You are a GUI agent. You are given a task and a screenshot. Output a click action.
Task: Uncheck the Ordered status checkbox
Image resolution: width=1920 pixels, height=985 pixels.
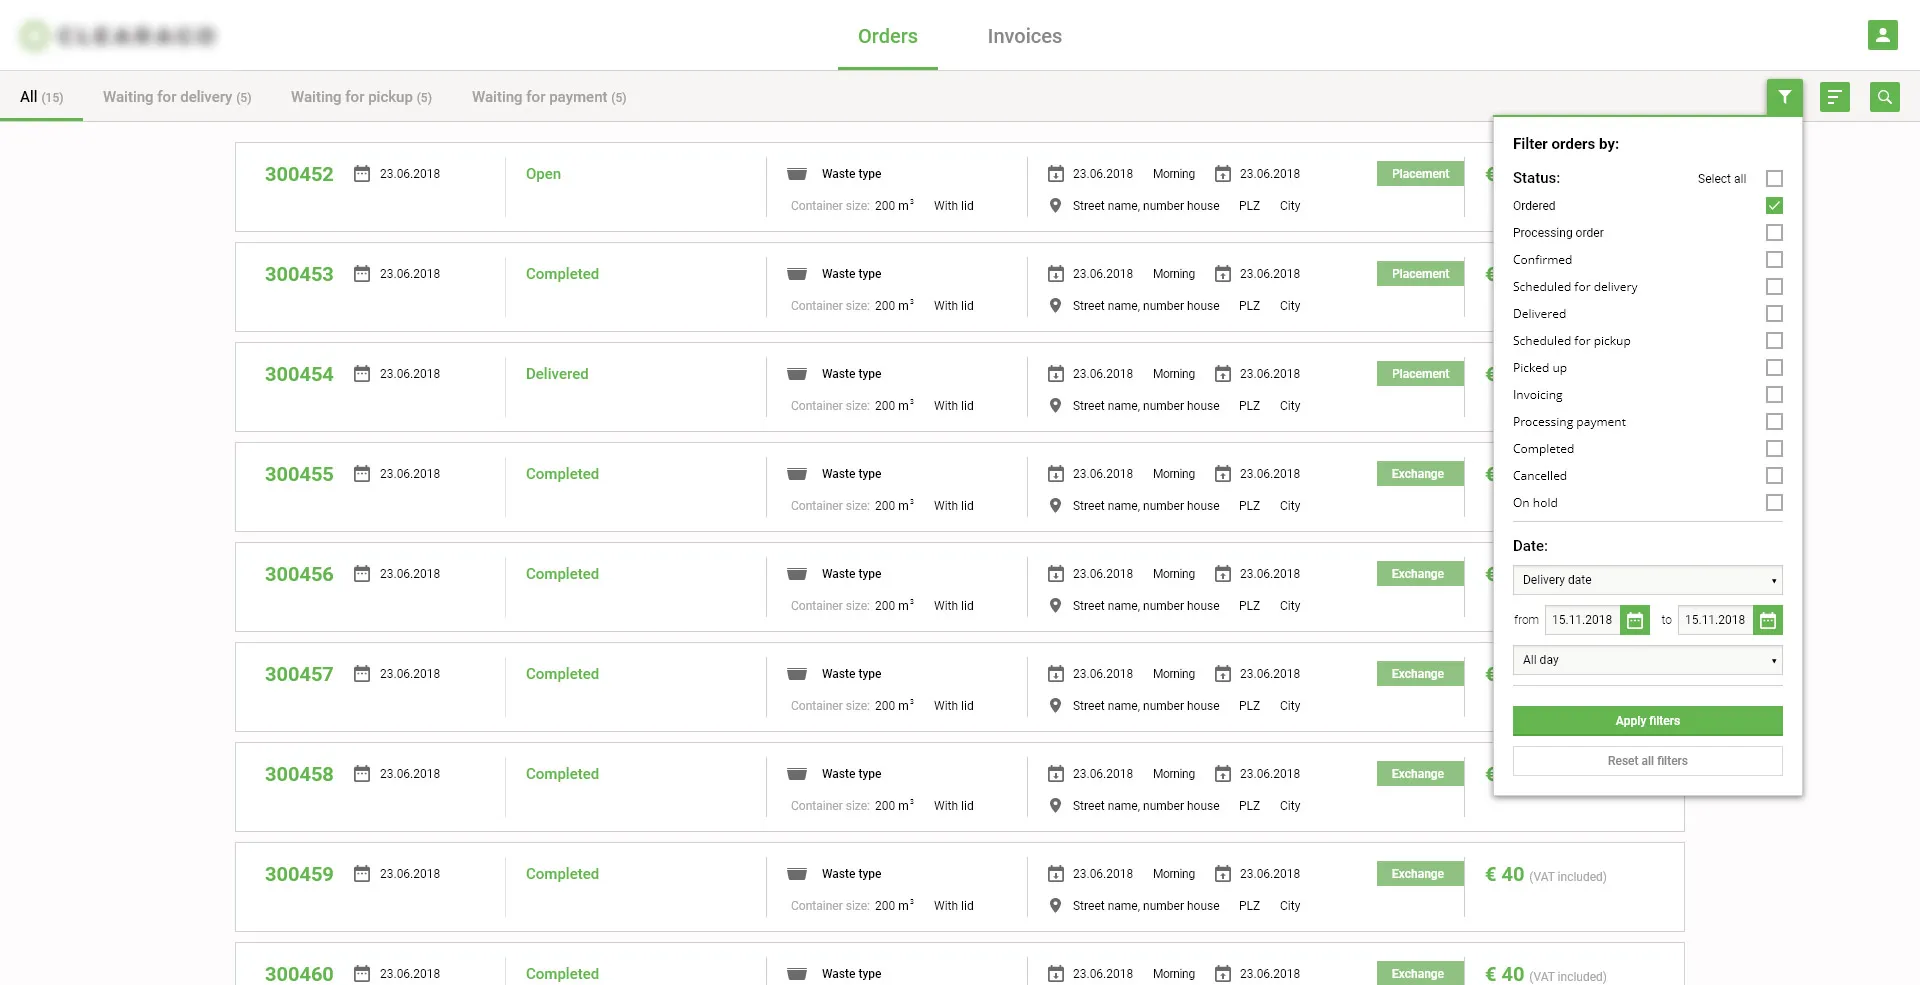point(1774,206)
